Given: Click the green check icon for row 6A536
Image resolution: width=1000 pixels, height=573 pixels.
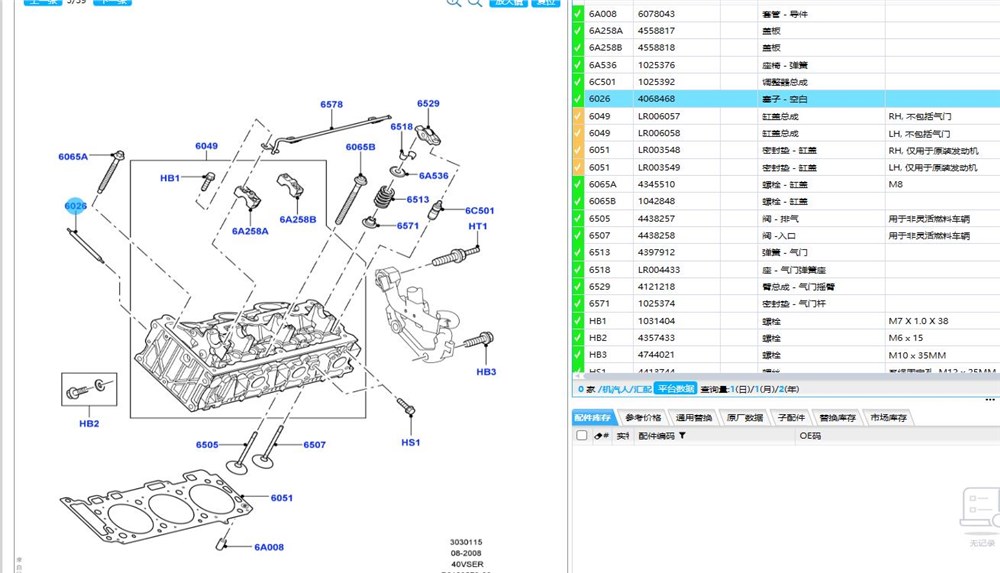Looking at the screenshot, I should (x=578, y=65).
